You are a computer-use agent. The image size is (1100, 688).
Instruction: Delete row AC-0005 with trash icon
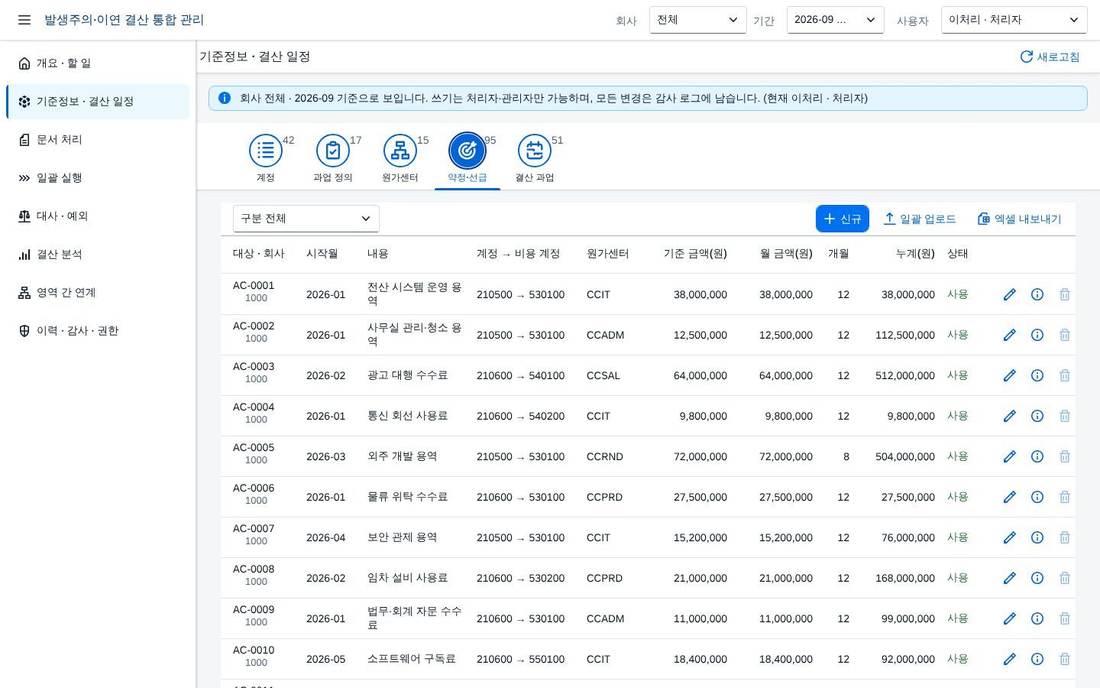pyautogui.click(x=1064, y=457)
